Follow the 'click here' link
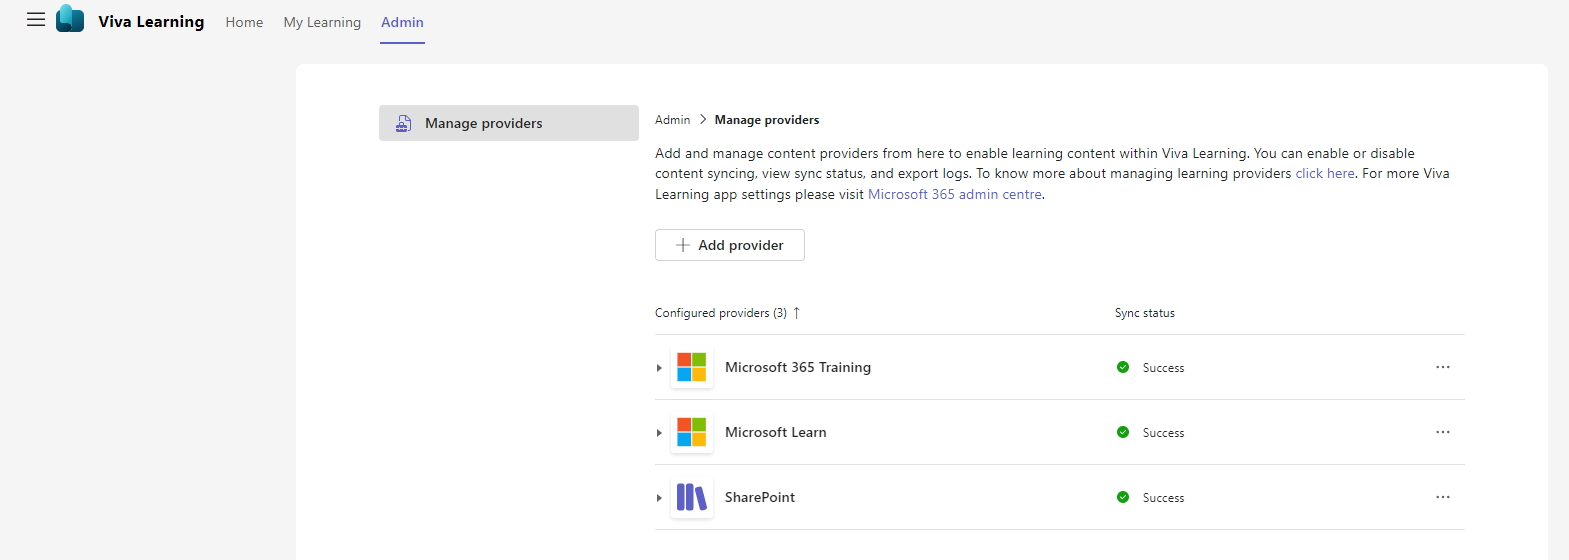The height and width of the screenshot is (560, 1569). pos(1325,173)
